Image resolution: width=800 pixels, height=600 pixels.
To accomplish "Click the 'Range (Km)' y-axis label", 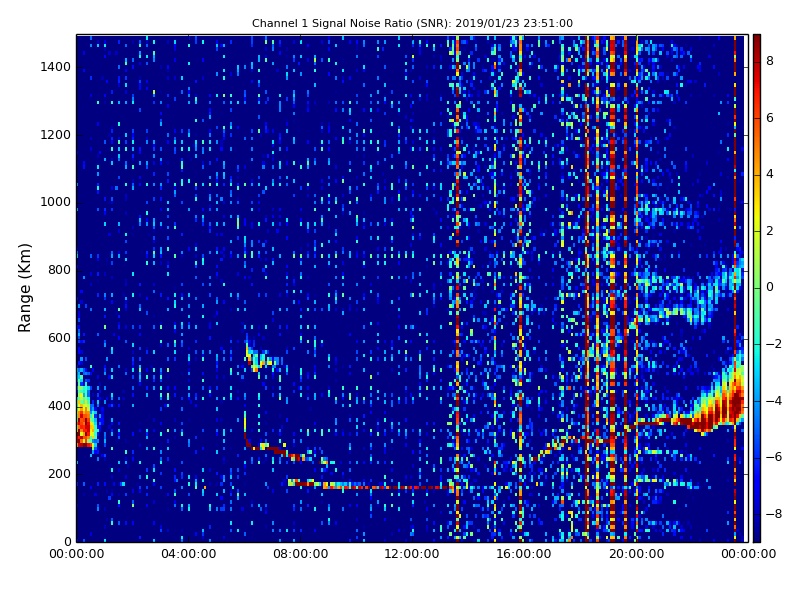I will [24, 288].
